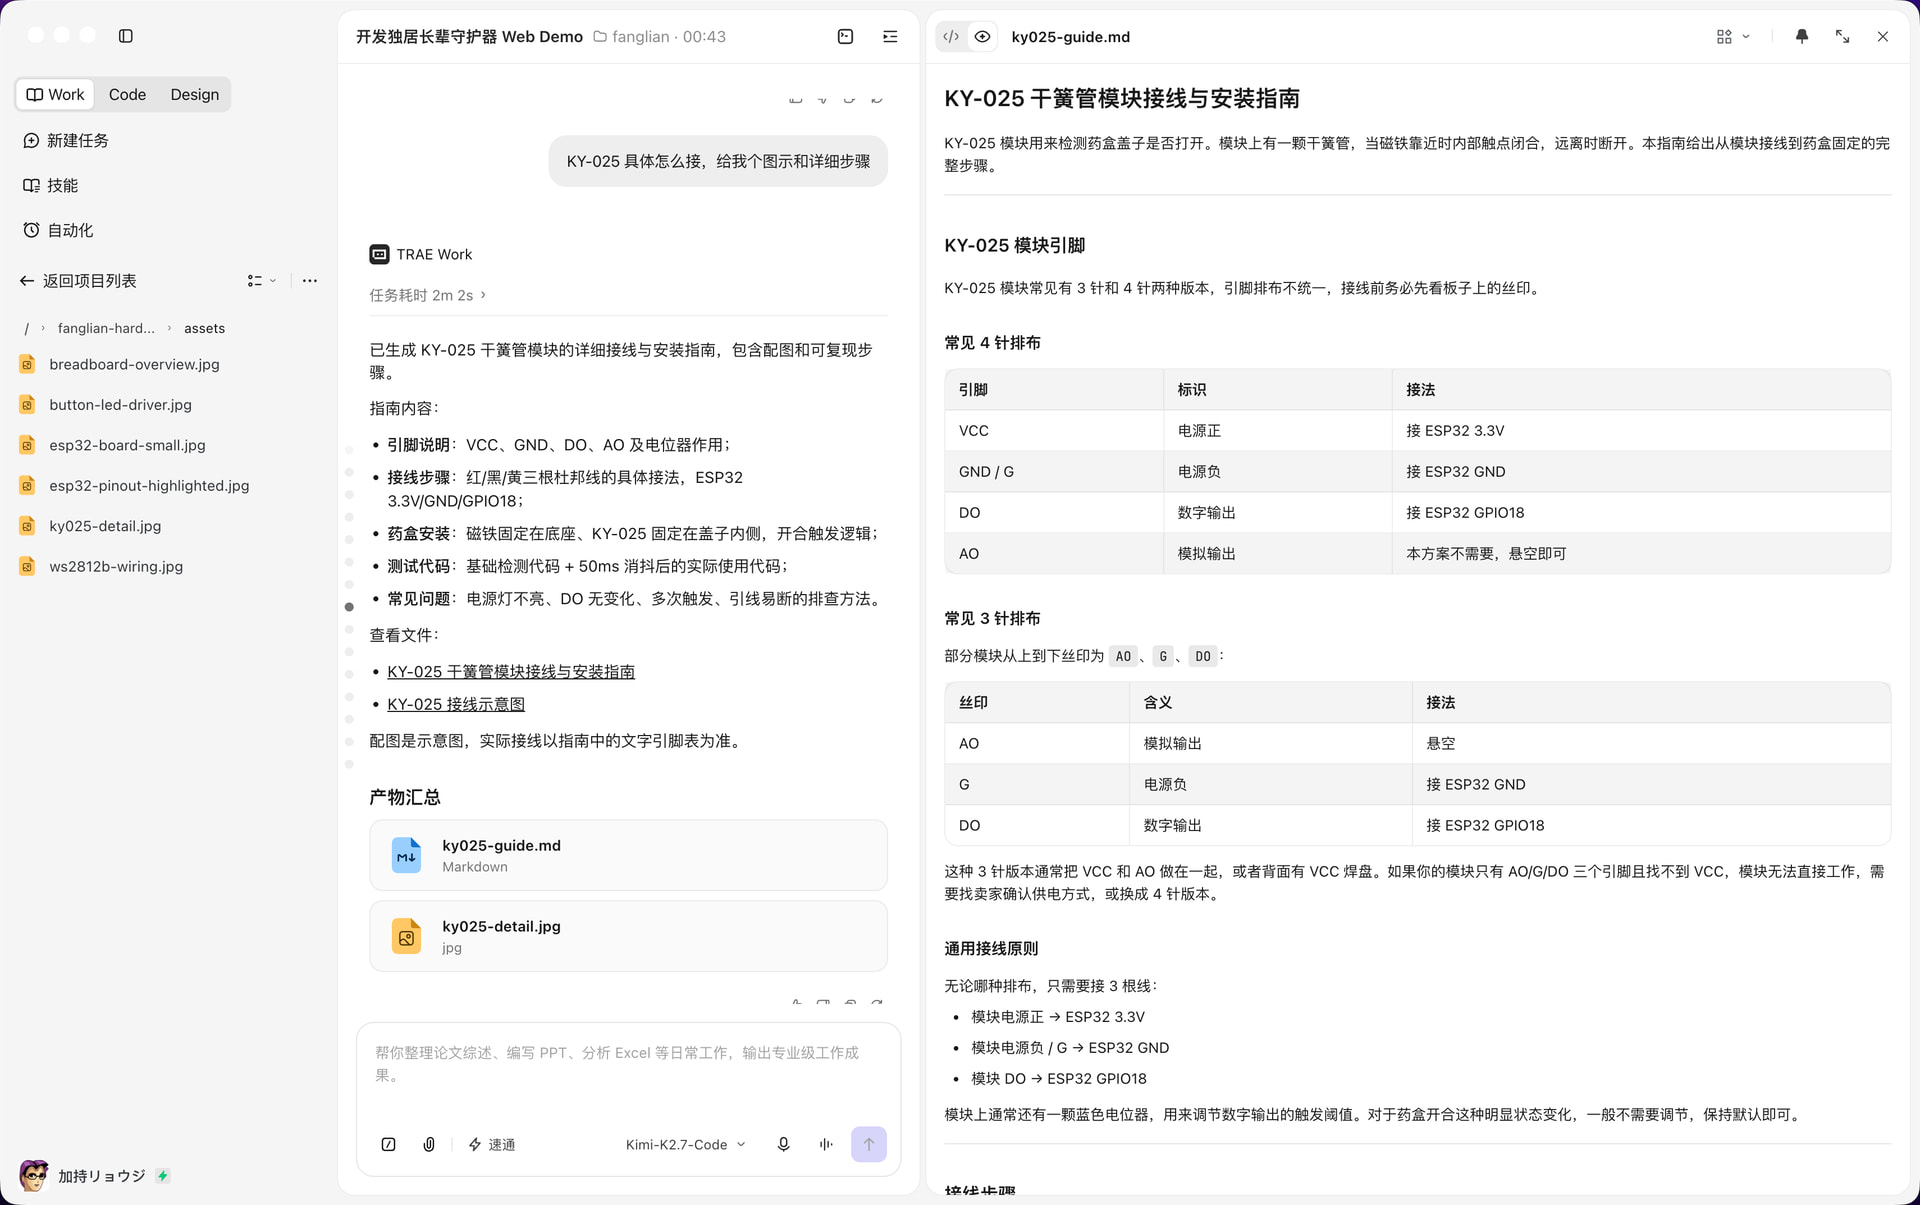Toggle the 速通 fast mode button

(x=491, y=1145)
